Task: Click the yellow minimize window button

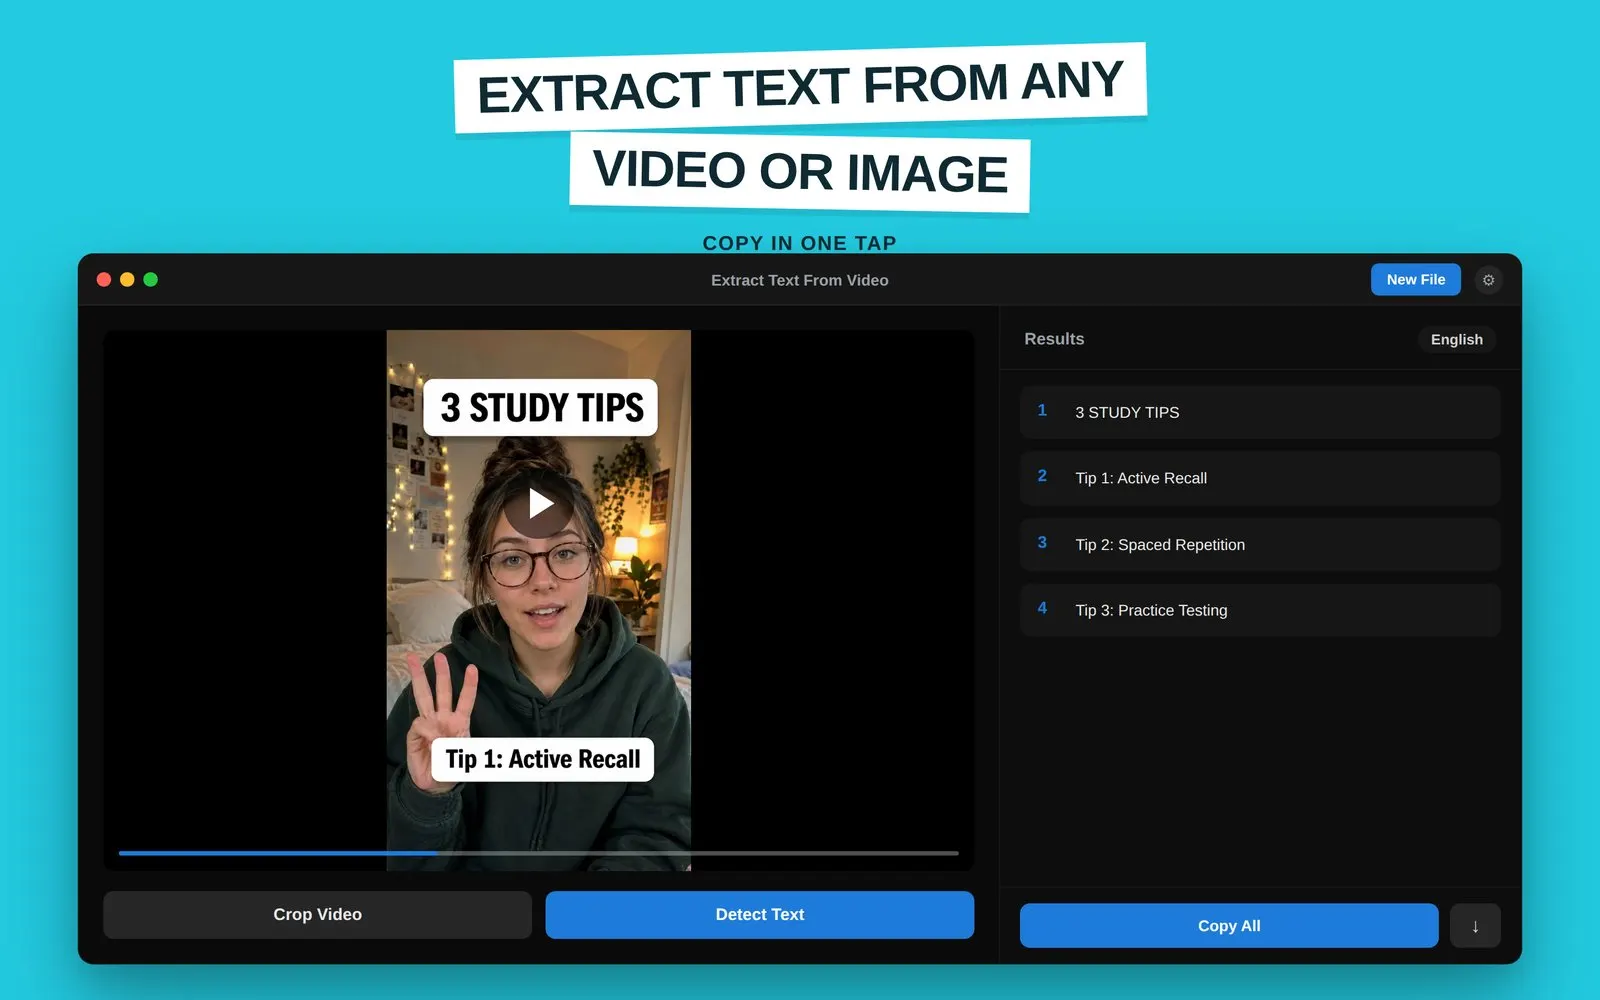Action: coord(127,280)
